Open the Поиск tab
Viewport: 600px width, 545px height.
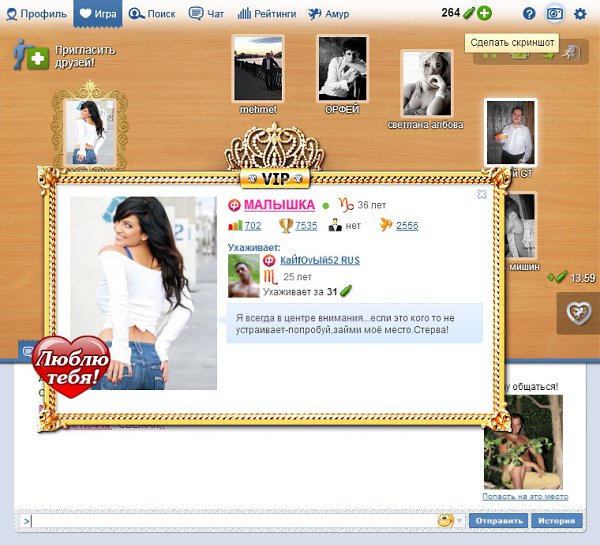152,14
